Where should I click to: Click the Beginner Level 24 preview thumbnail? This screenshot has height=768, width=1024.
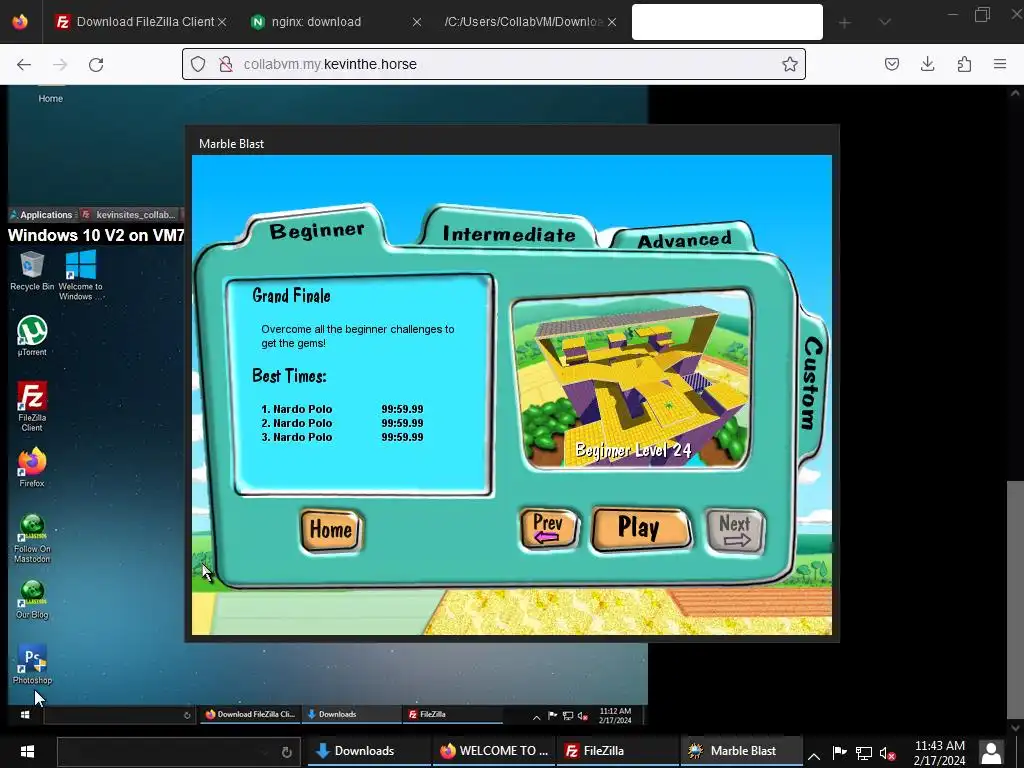coord(631,380)
